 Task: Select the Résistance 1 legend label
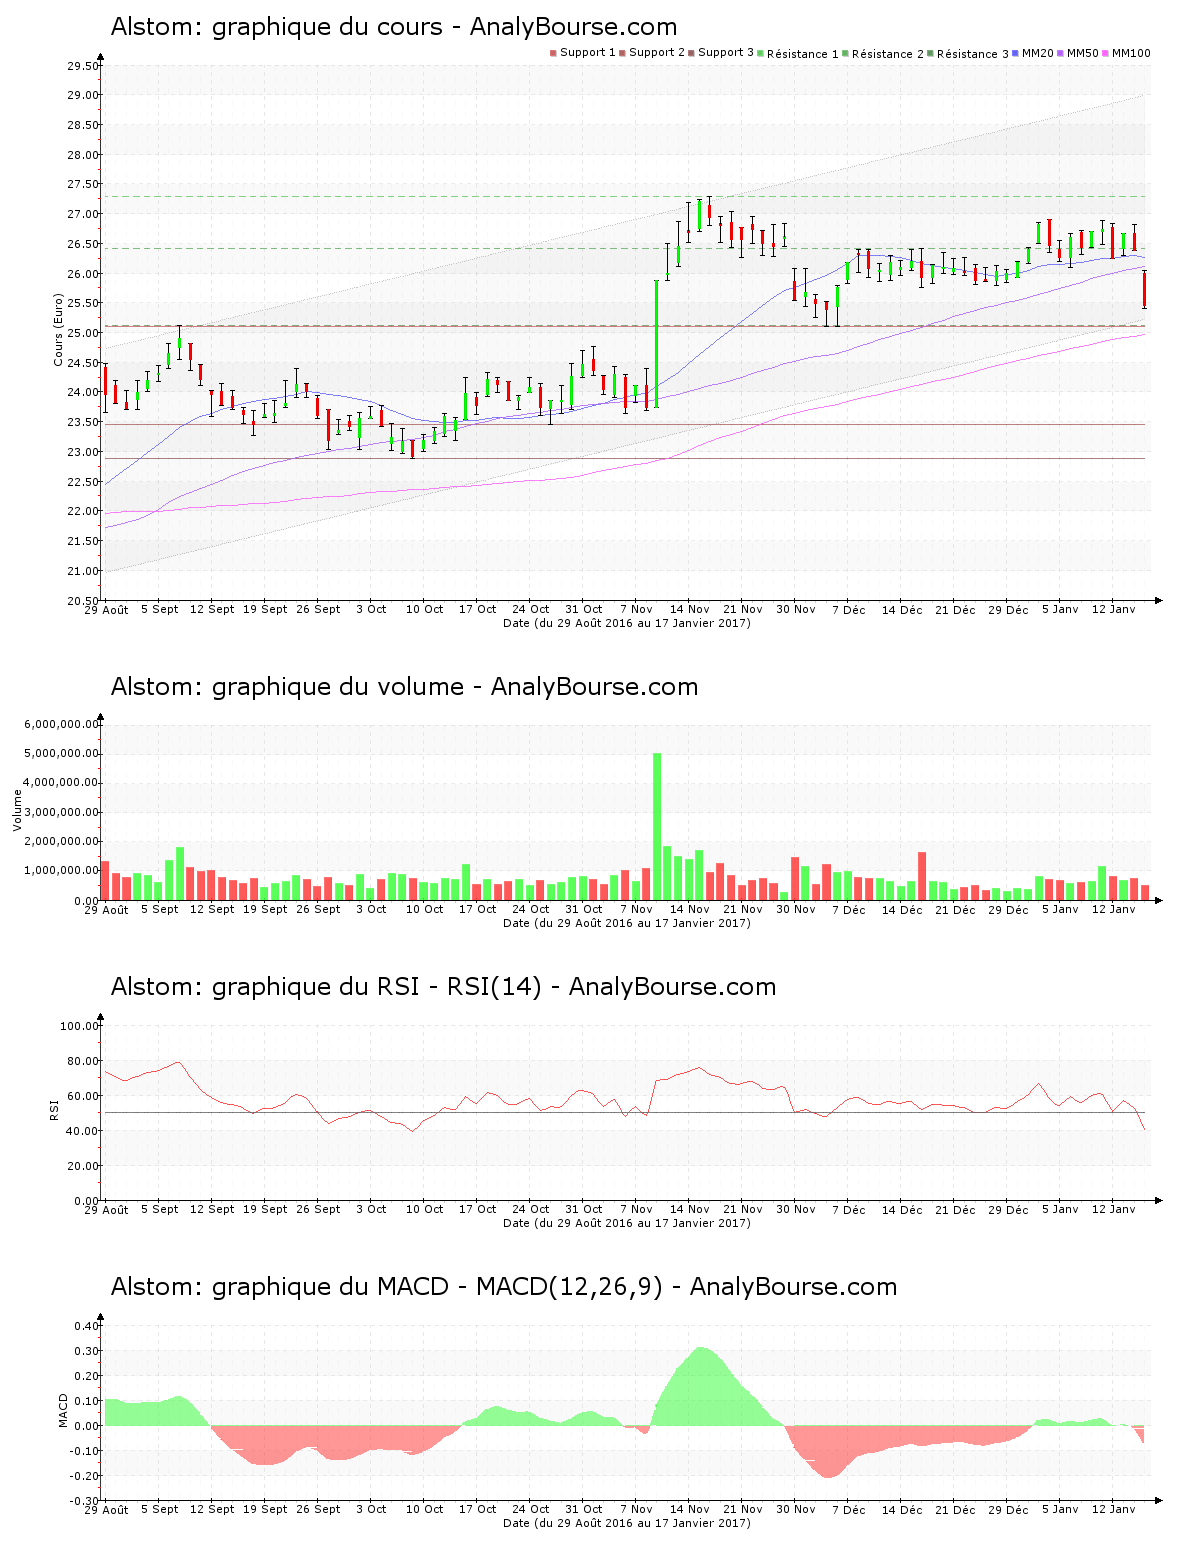803,54
